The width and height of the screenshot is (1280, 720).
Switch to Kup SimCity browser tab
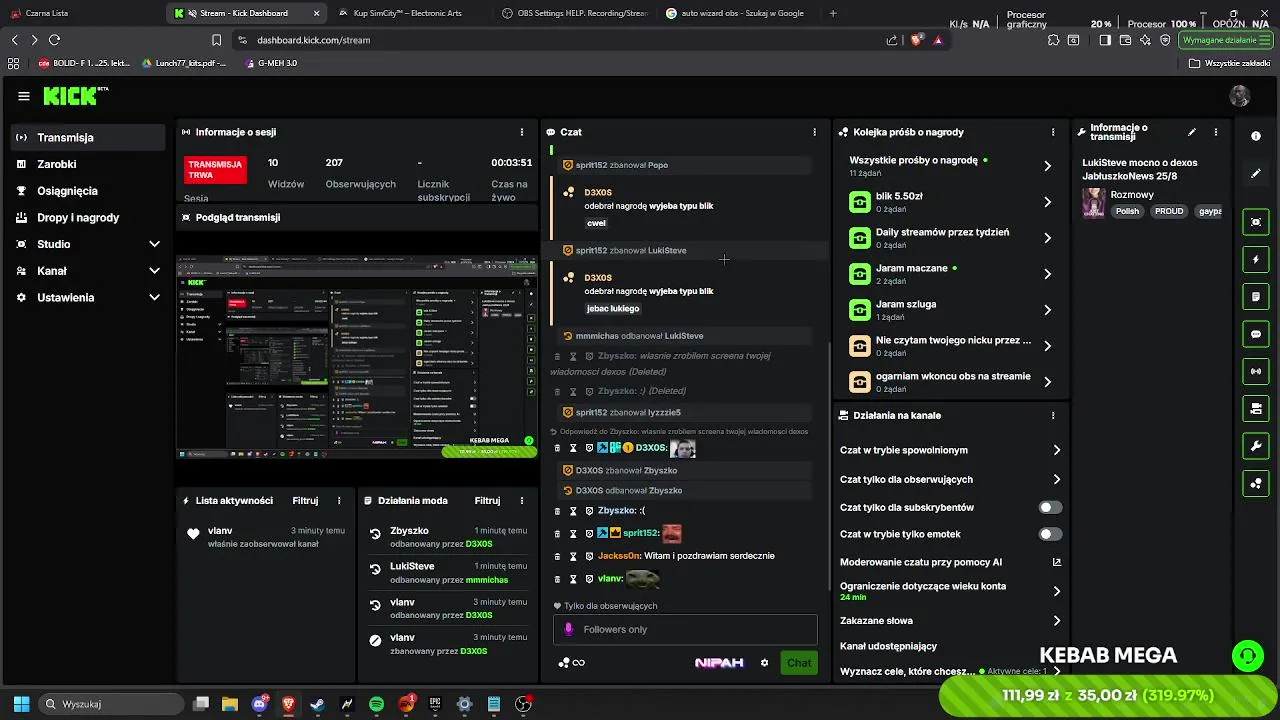[x=407, y=13]
